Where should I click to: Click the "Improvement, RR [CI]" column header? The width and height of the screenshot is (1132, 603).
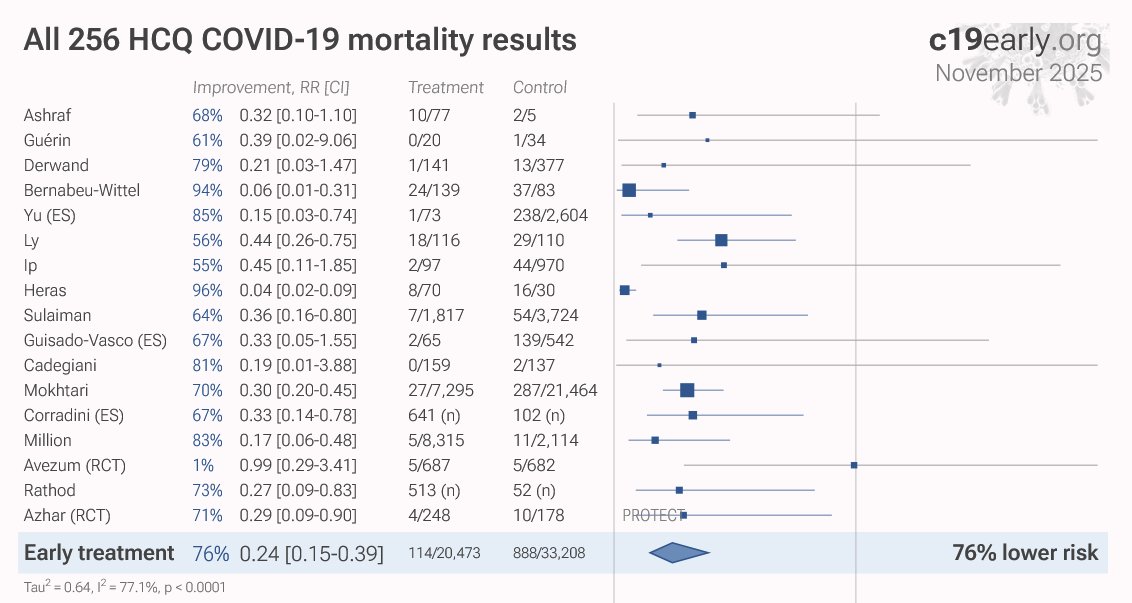click(270, 87)
